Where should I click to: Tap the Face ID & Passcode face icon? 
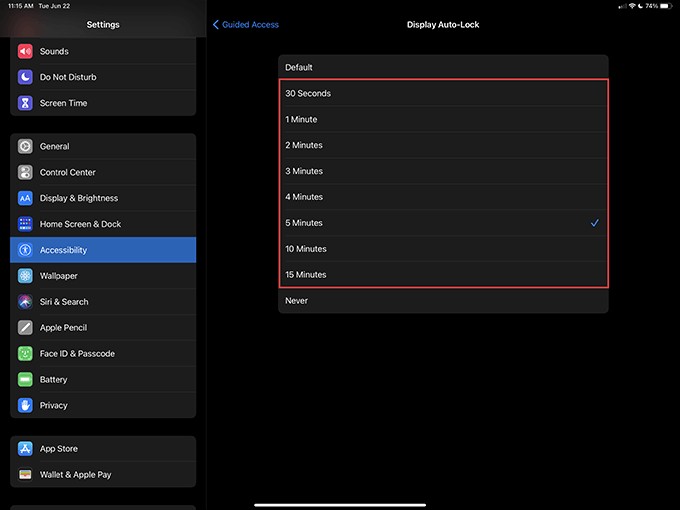pyautogui.click(x=25, y=354)
